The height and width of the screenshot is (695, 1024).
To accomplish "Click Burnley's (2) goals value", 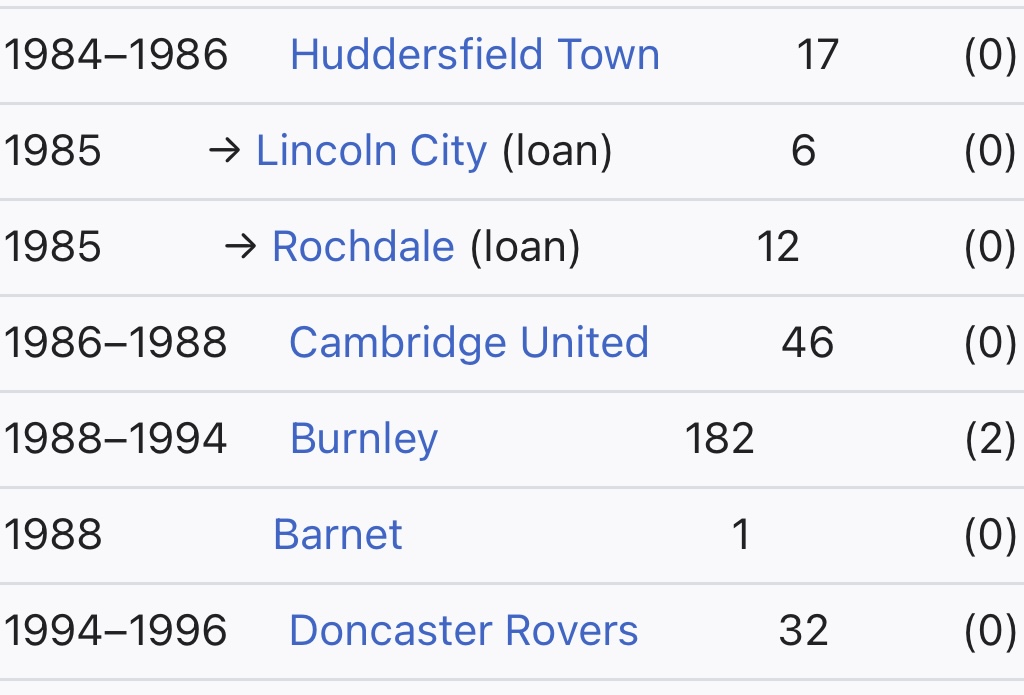I will pyautogui.click(x=989, y=439).
